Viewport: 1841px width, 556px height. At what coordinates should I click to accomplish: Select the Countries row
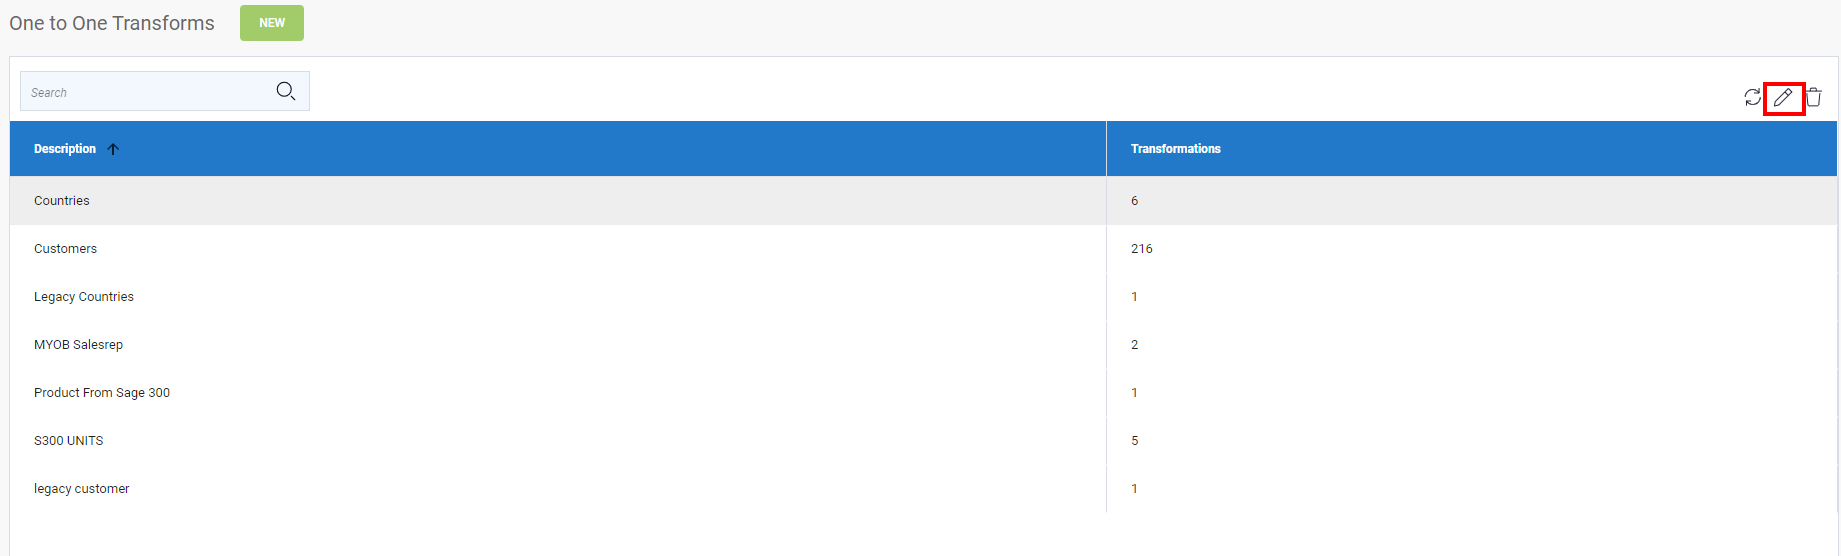pyautogui.click(x=923, y=201)
